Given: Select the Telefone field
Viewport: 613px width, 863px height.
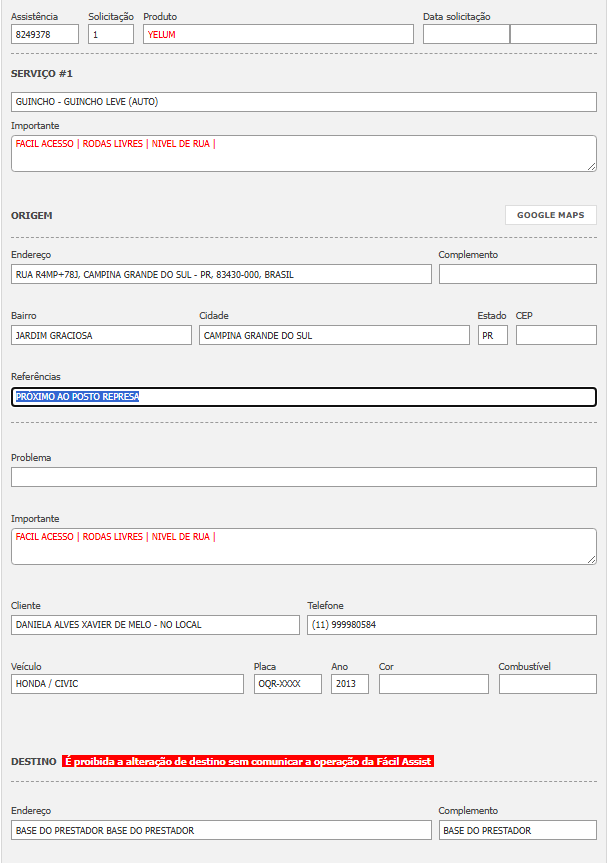Looking at the screenshot, I should (x=452, y=625).
